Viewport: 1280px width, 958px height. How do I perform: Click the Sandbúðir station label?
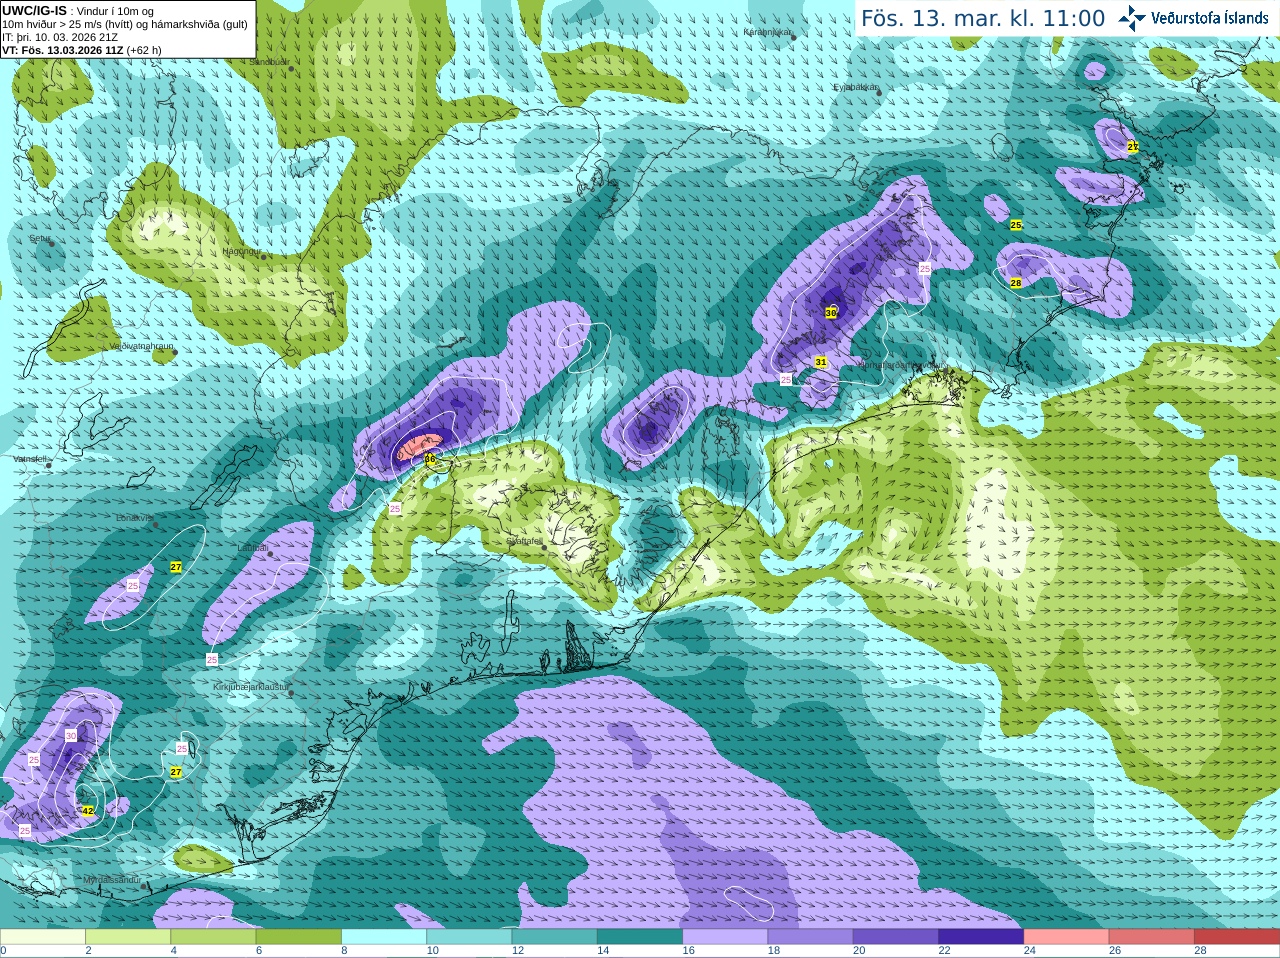[268, 62]
